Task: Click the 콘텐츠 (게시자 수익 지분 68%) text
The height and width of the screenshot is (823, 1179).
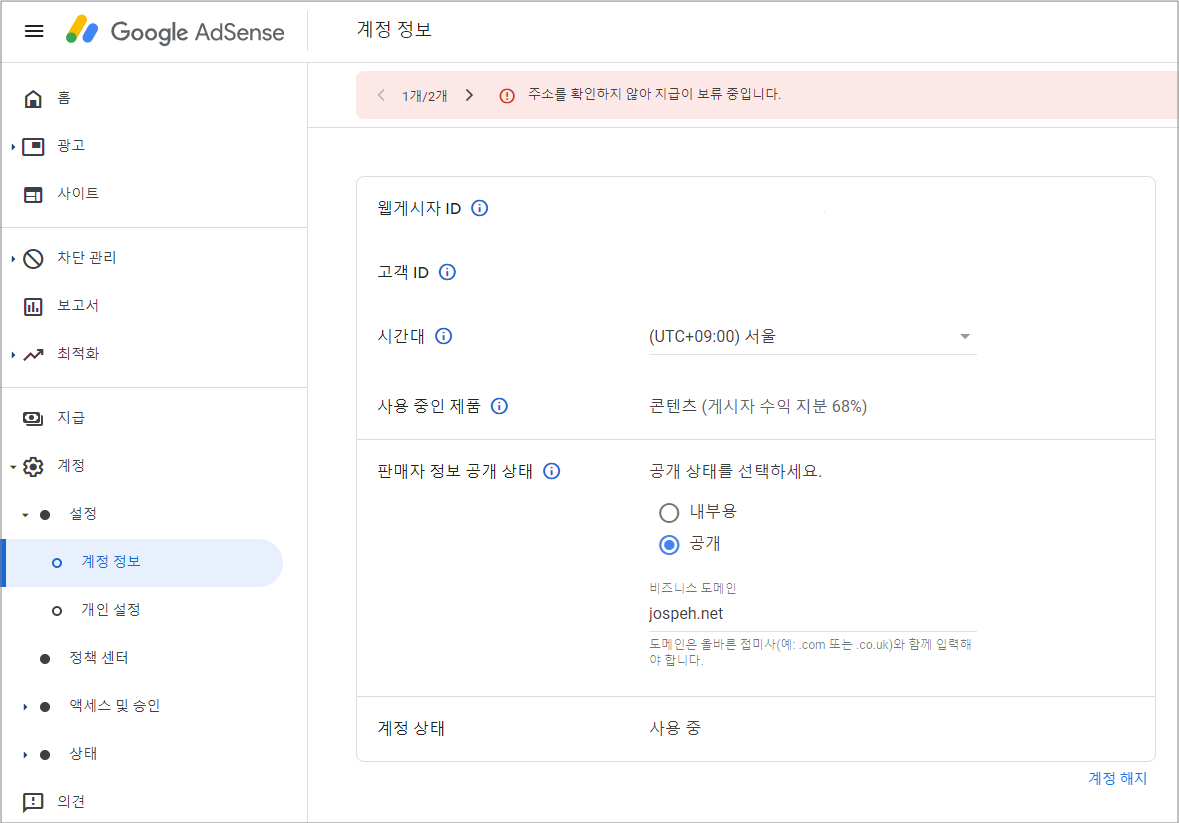Action: click(758, 407)
